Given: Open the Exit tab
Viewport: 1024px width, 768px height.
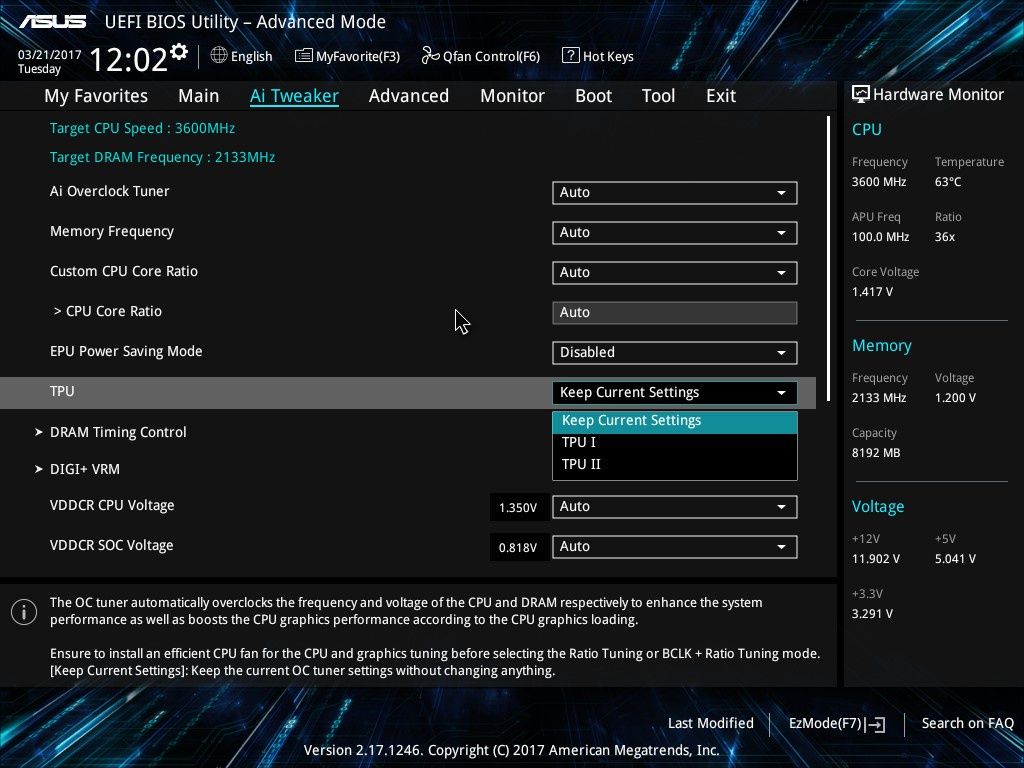Looking at the screenshot, I should coord(721,96).
